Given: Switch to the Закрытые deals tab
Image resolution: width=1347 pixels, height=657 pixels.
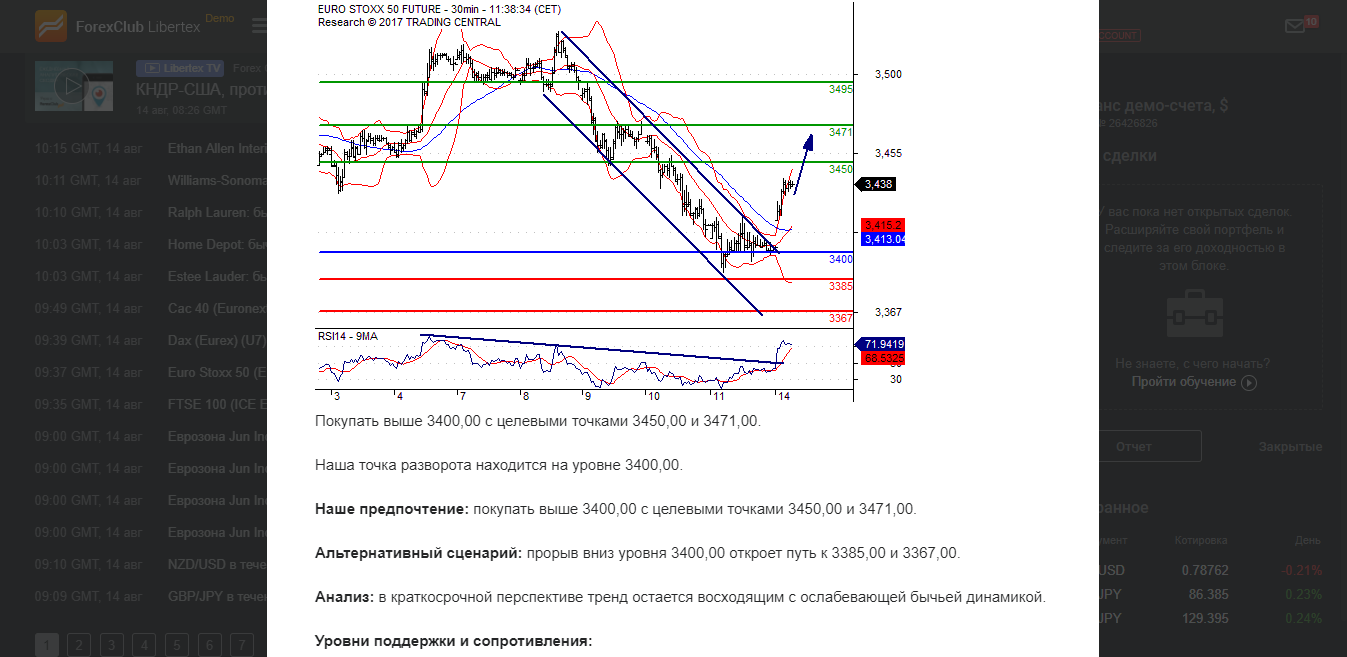Looking at the screenshot, I should coord(1289,447).
